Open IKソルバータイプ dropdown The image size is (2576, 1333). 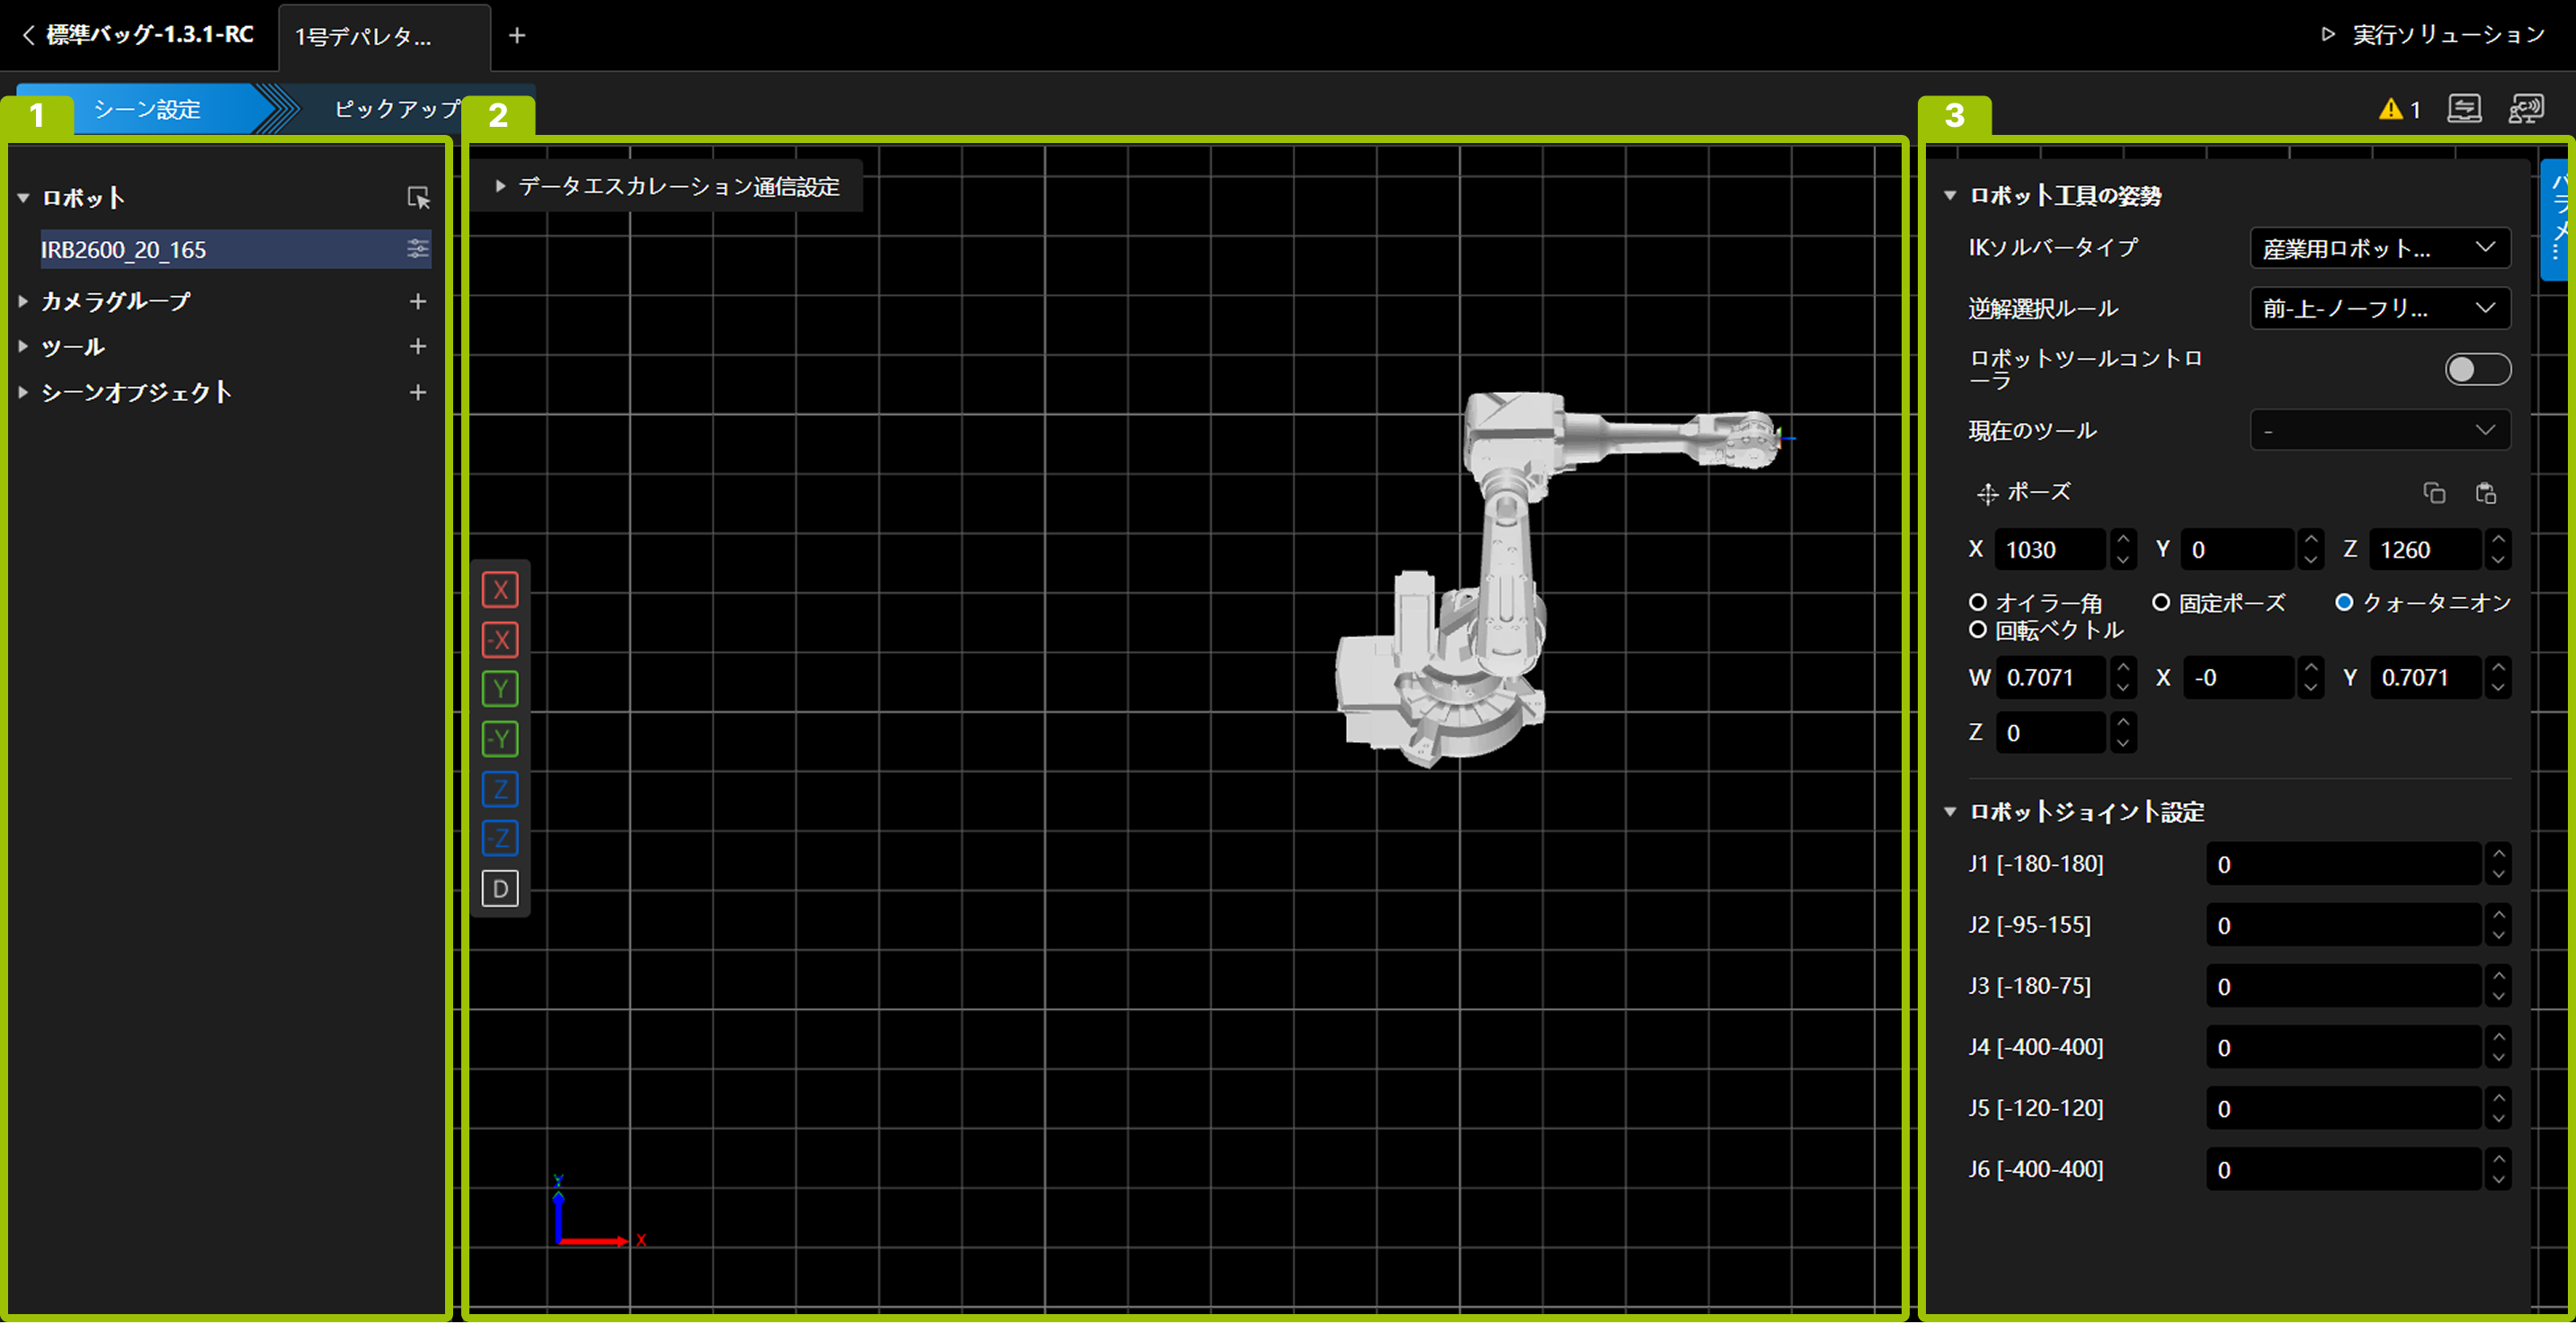pos(2379,248)
